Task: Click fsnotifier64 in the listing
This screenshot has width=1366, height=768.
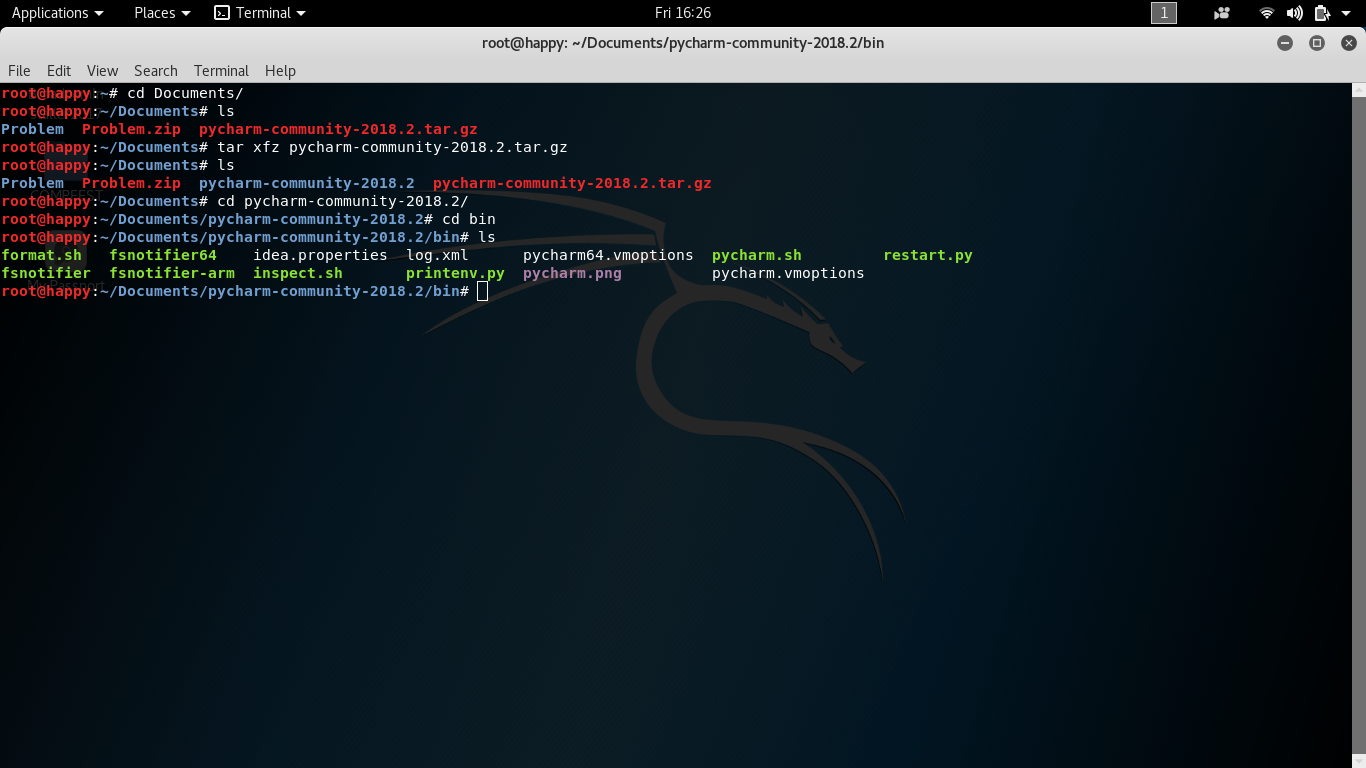Action: point(163,255)
